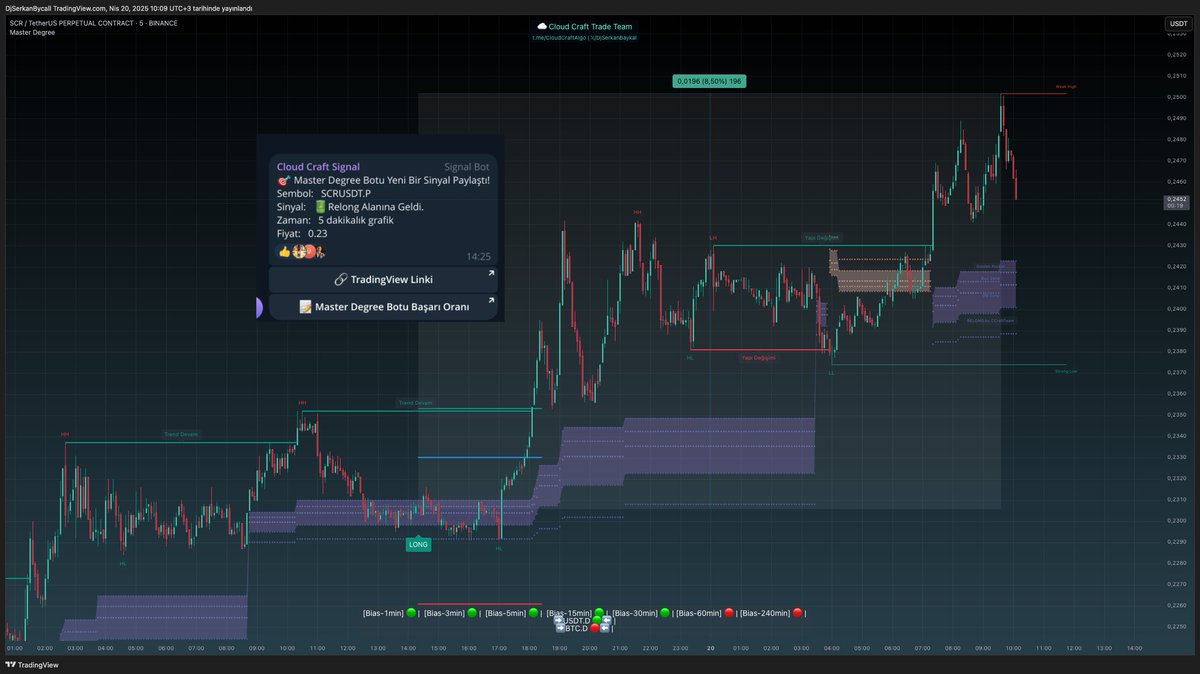Click the green Bias-5min status dot
Image resolution: width=1200 pixels, height=674 pixels.
533,612
